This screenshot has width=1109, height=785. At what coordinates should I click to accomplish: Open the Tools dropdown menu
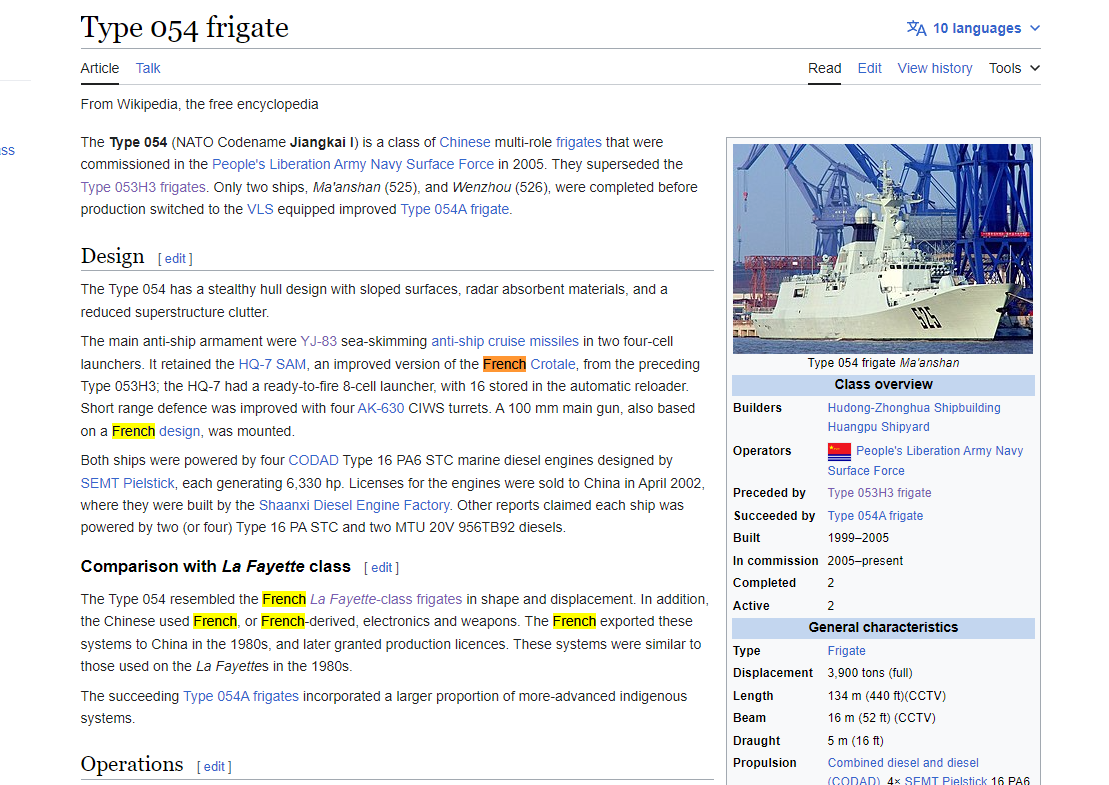[1014, 69]
